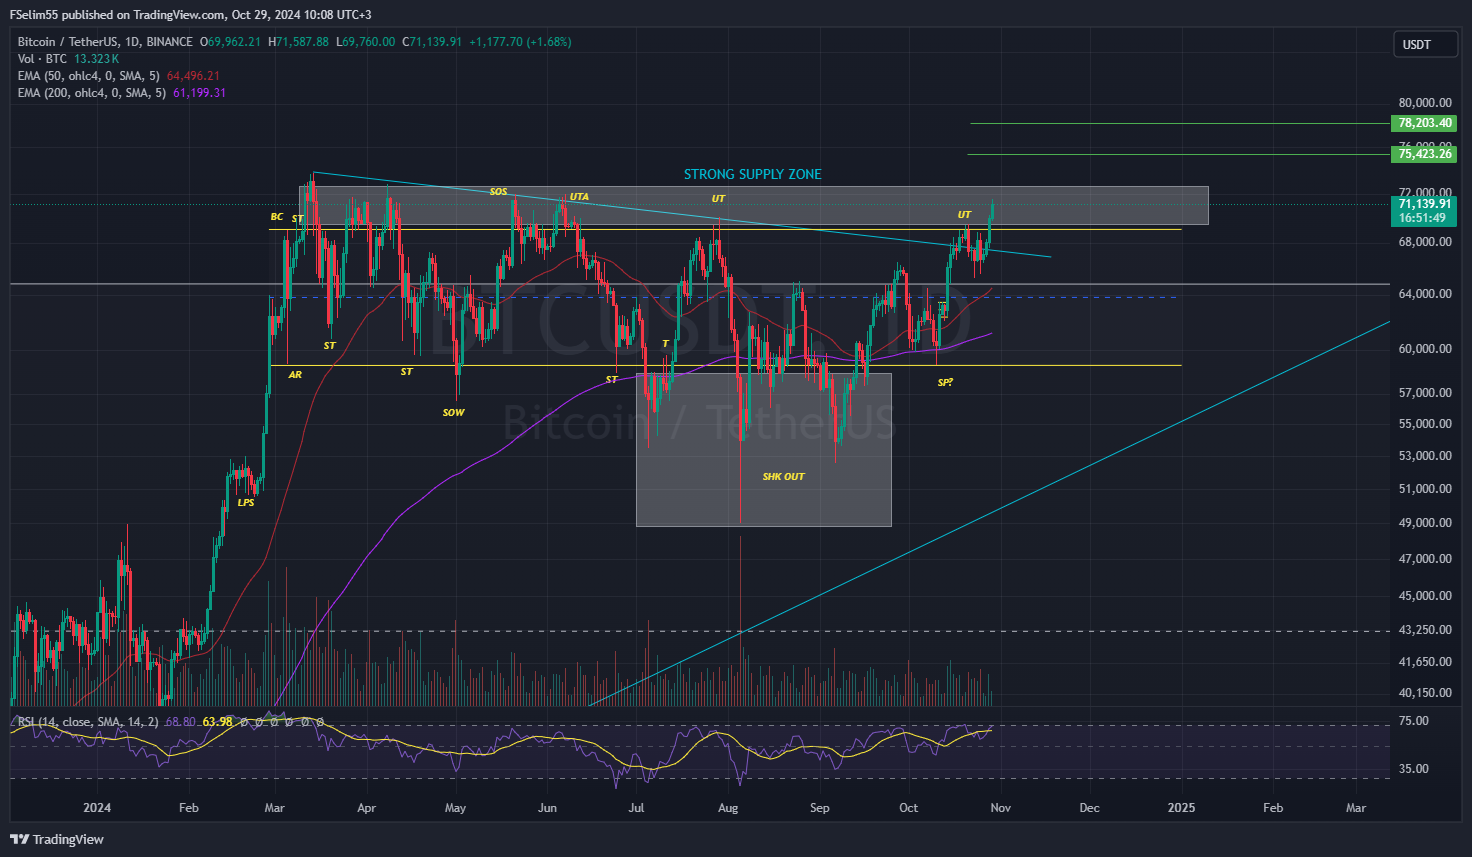Click the 2025 label on time axis
Viewport: 1472px width, 857px height.
tap(1181, 808)
